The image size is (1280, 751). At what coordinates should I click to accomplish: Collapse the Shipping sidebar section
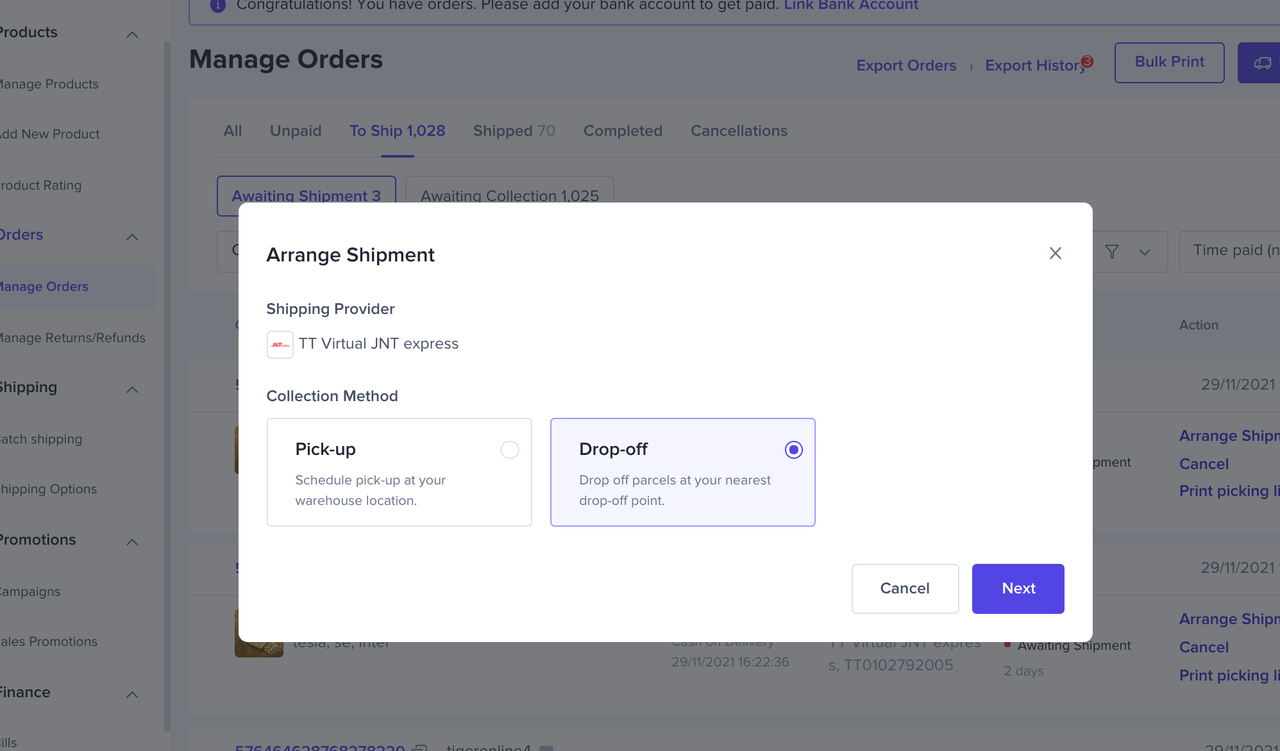pos(132,389)
